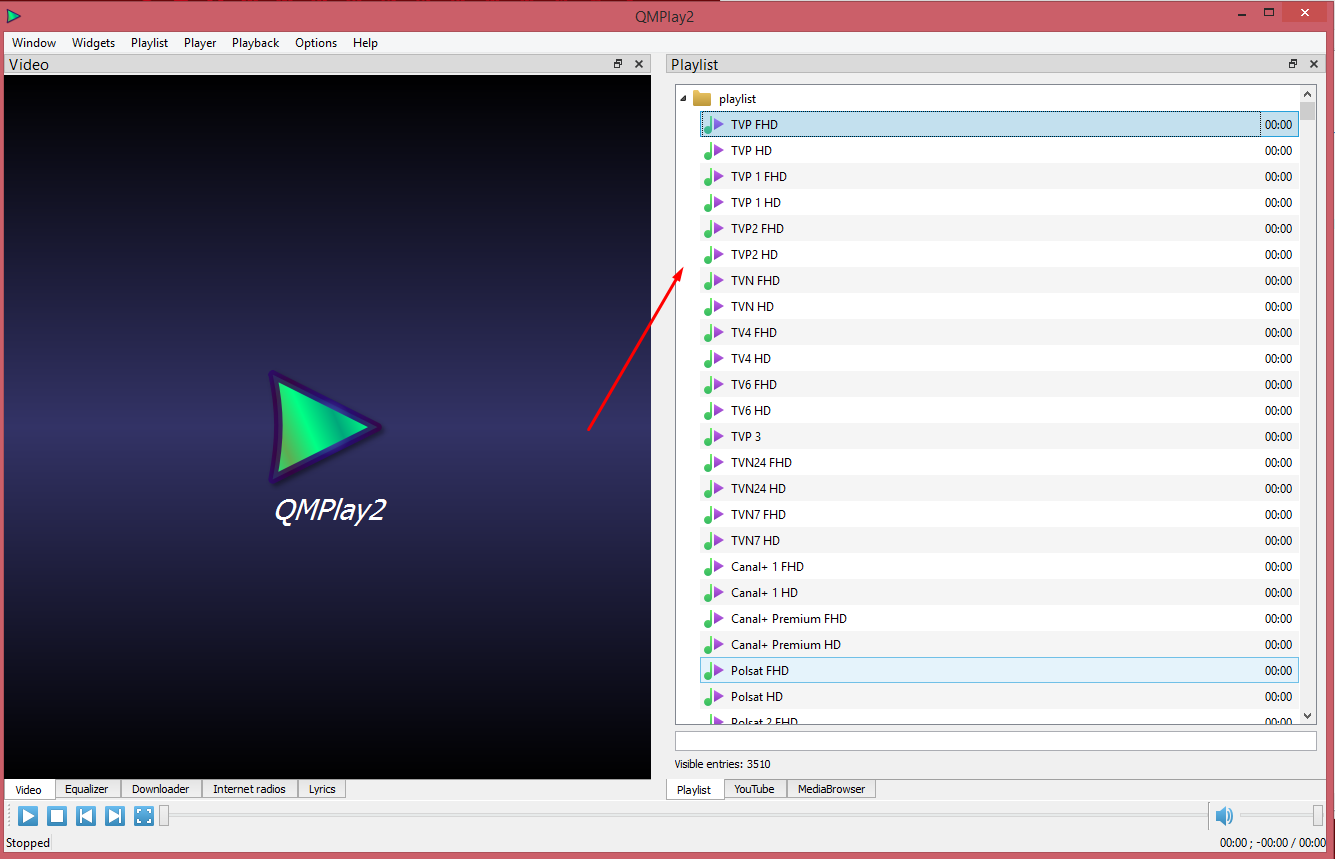Select the TV4 FHD entry
Viewport: 1335px width, 859px height.
coord(999,333)
